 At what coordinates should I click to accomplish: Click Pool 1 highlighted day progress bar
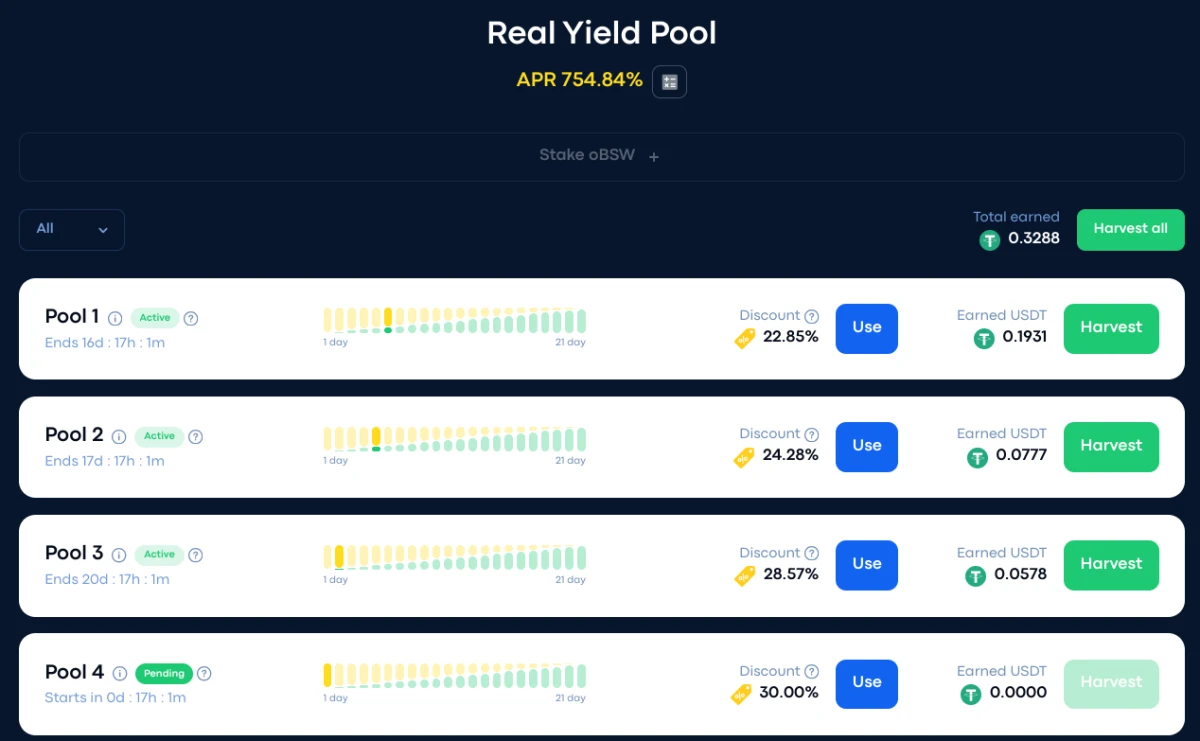[x=388, y=320]
